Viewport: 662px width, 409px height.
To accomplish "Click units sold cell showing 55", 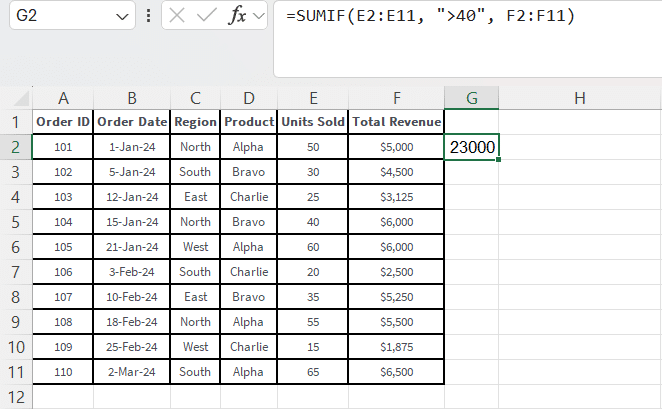I will coord(313,322).
